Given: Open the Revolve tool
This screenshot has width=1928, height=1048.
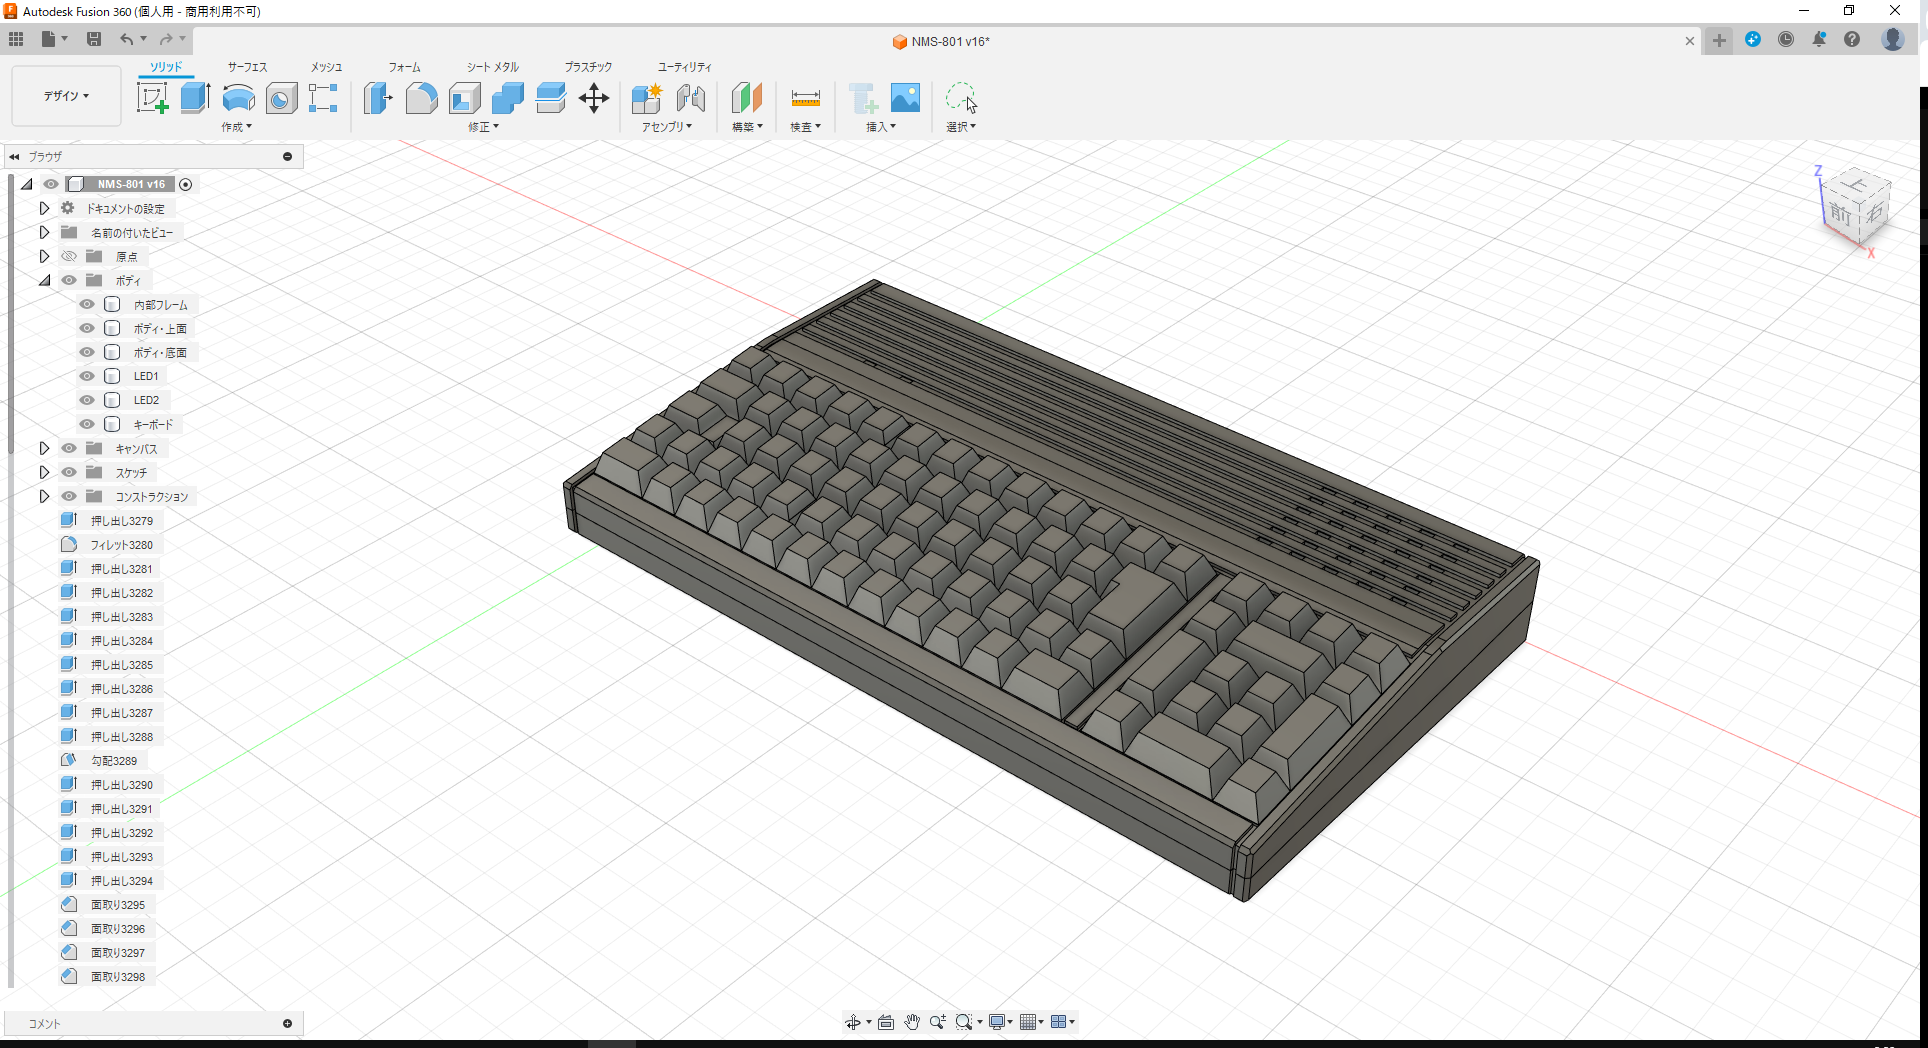Looking at the screenshot, I should click(x=238, y=98).
